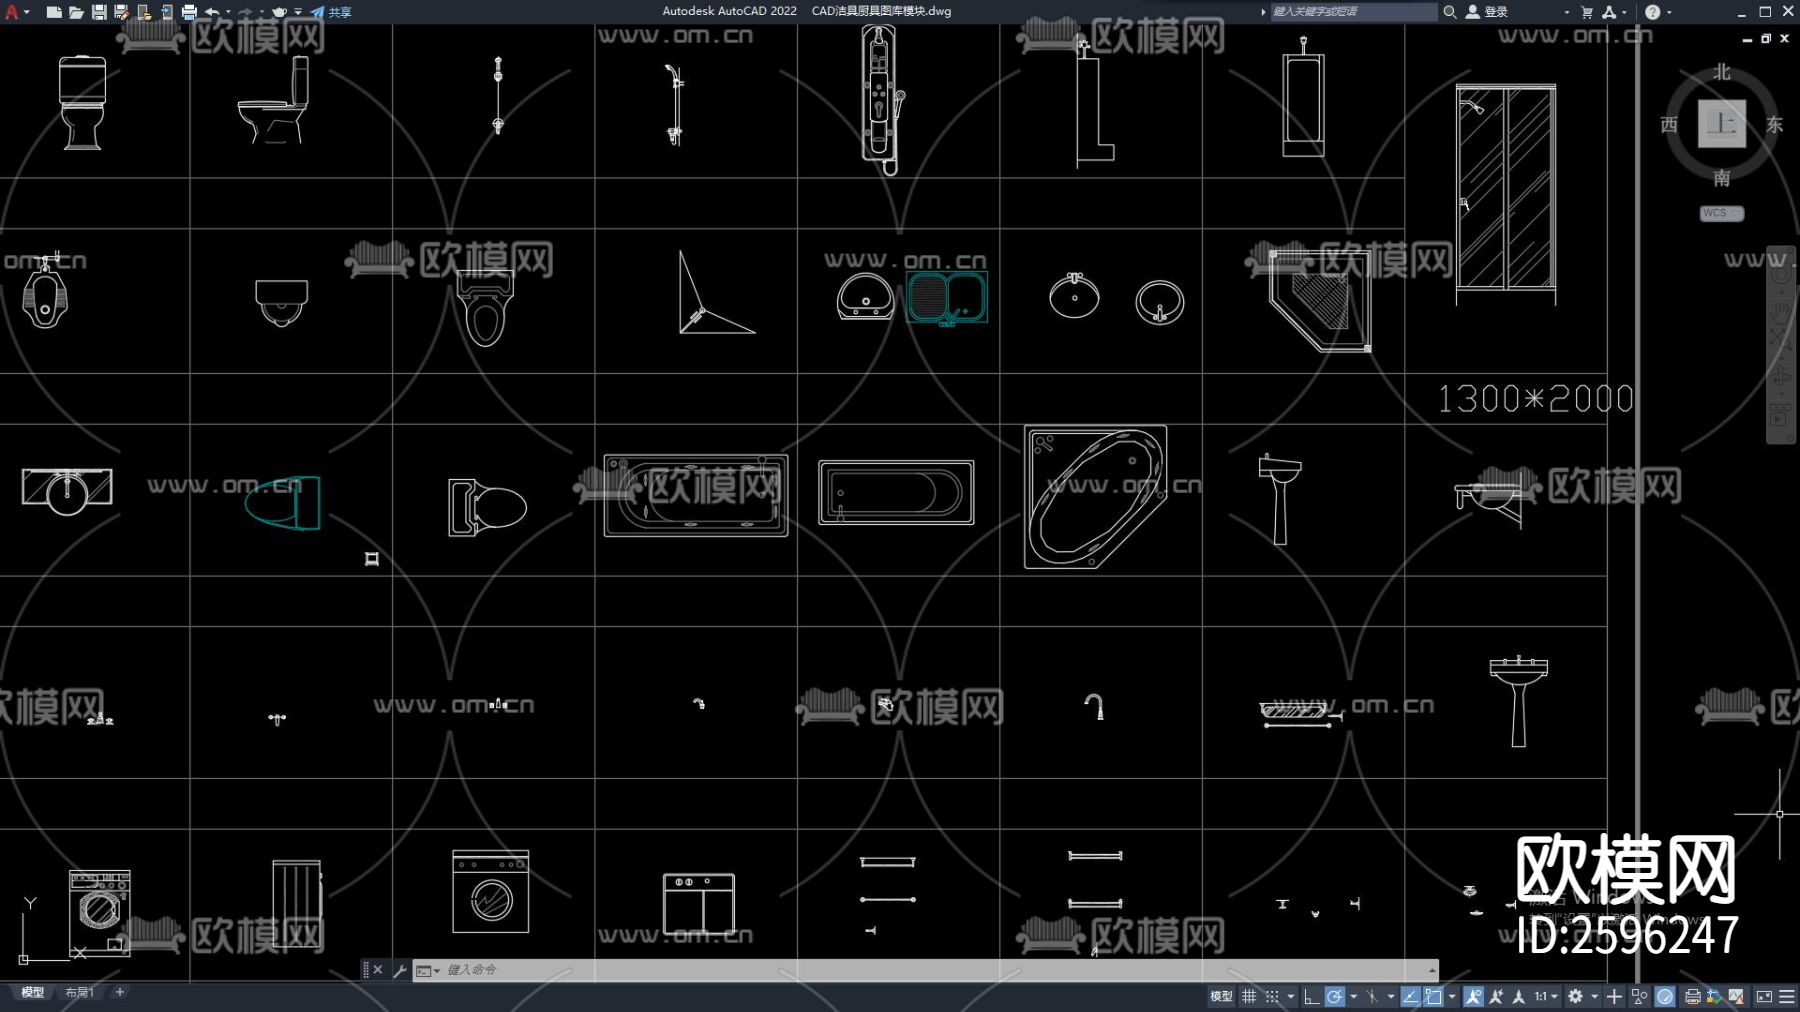Open a drawing with the Open file icon
Viewport: 1800px width, 1012px height.
pos(77,12)
